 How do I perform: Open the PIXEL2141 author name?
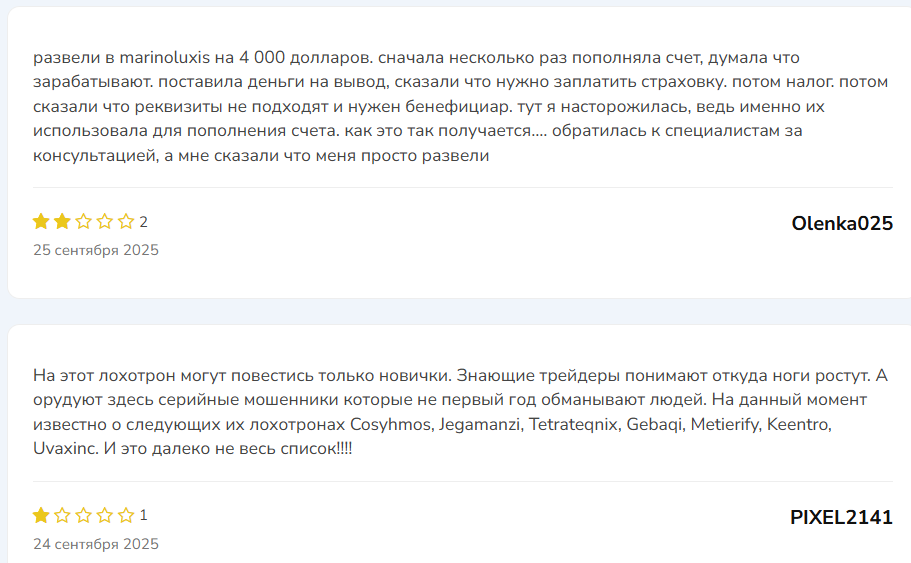(841, 517)
